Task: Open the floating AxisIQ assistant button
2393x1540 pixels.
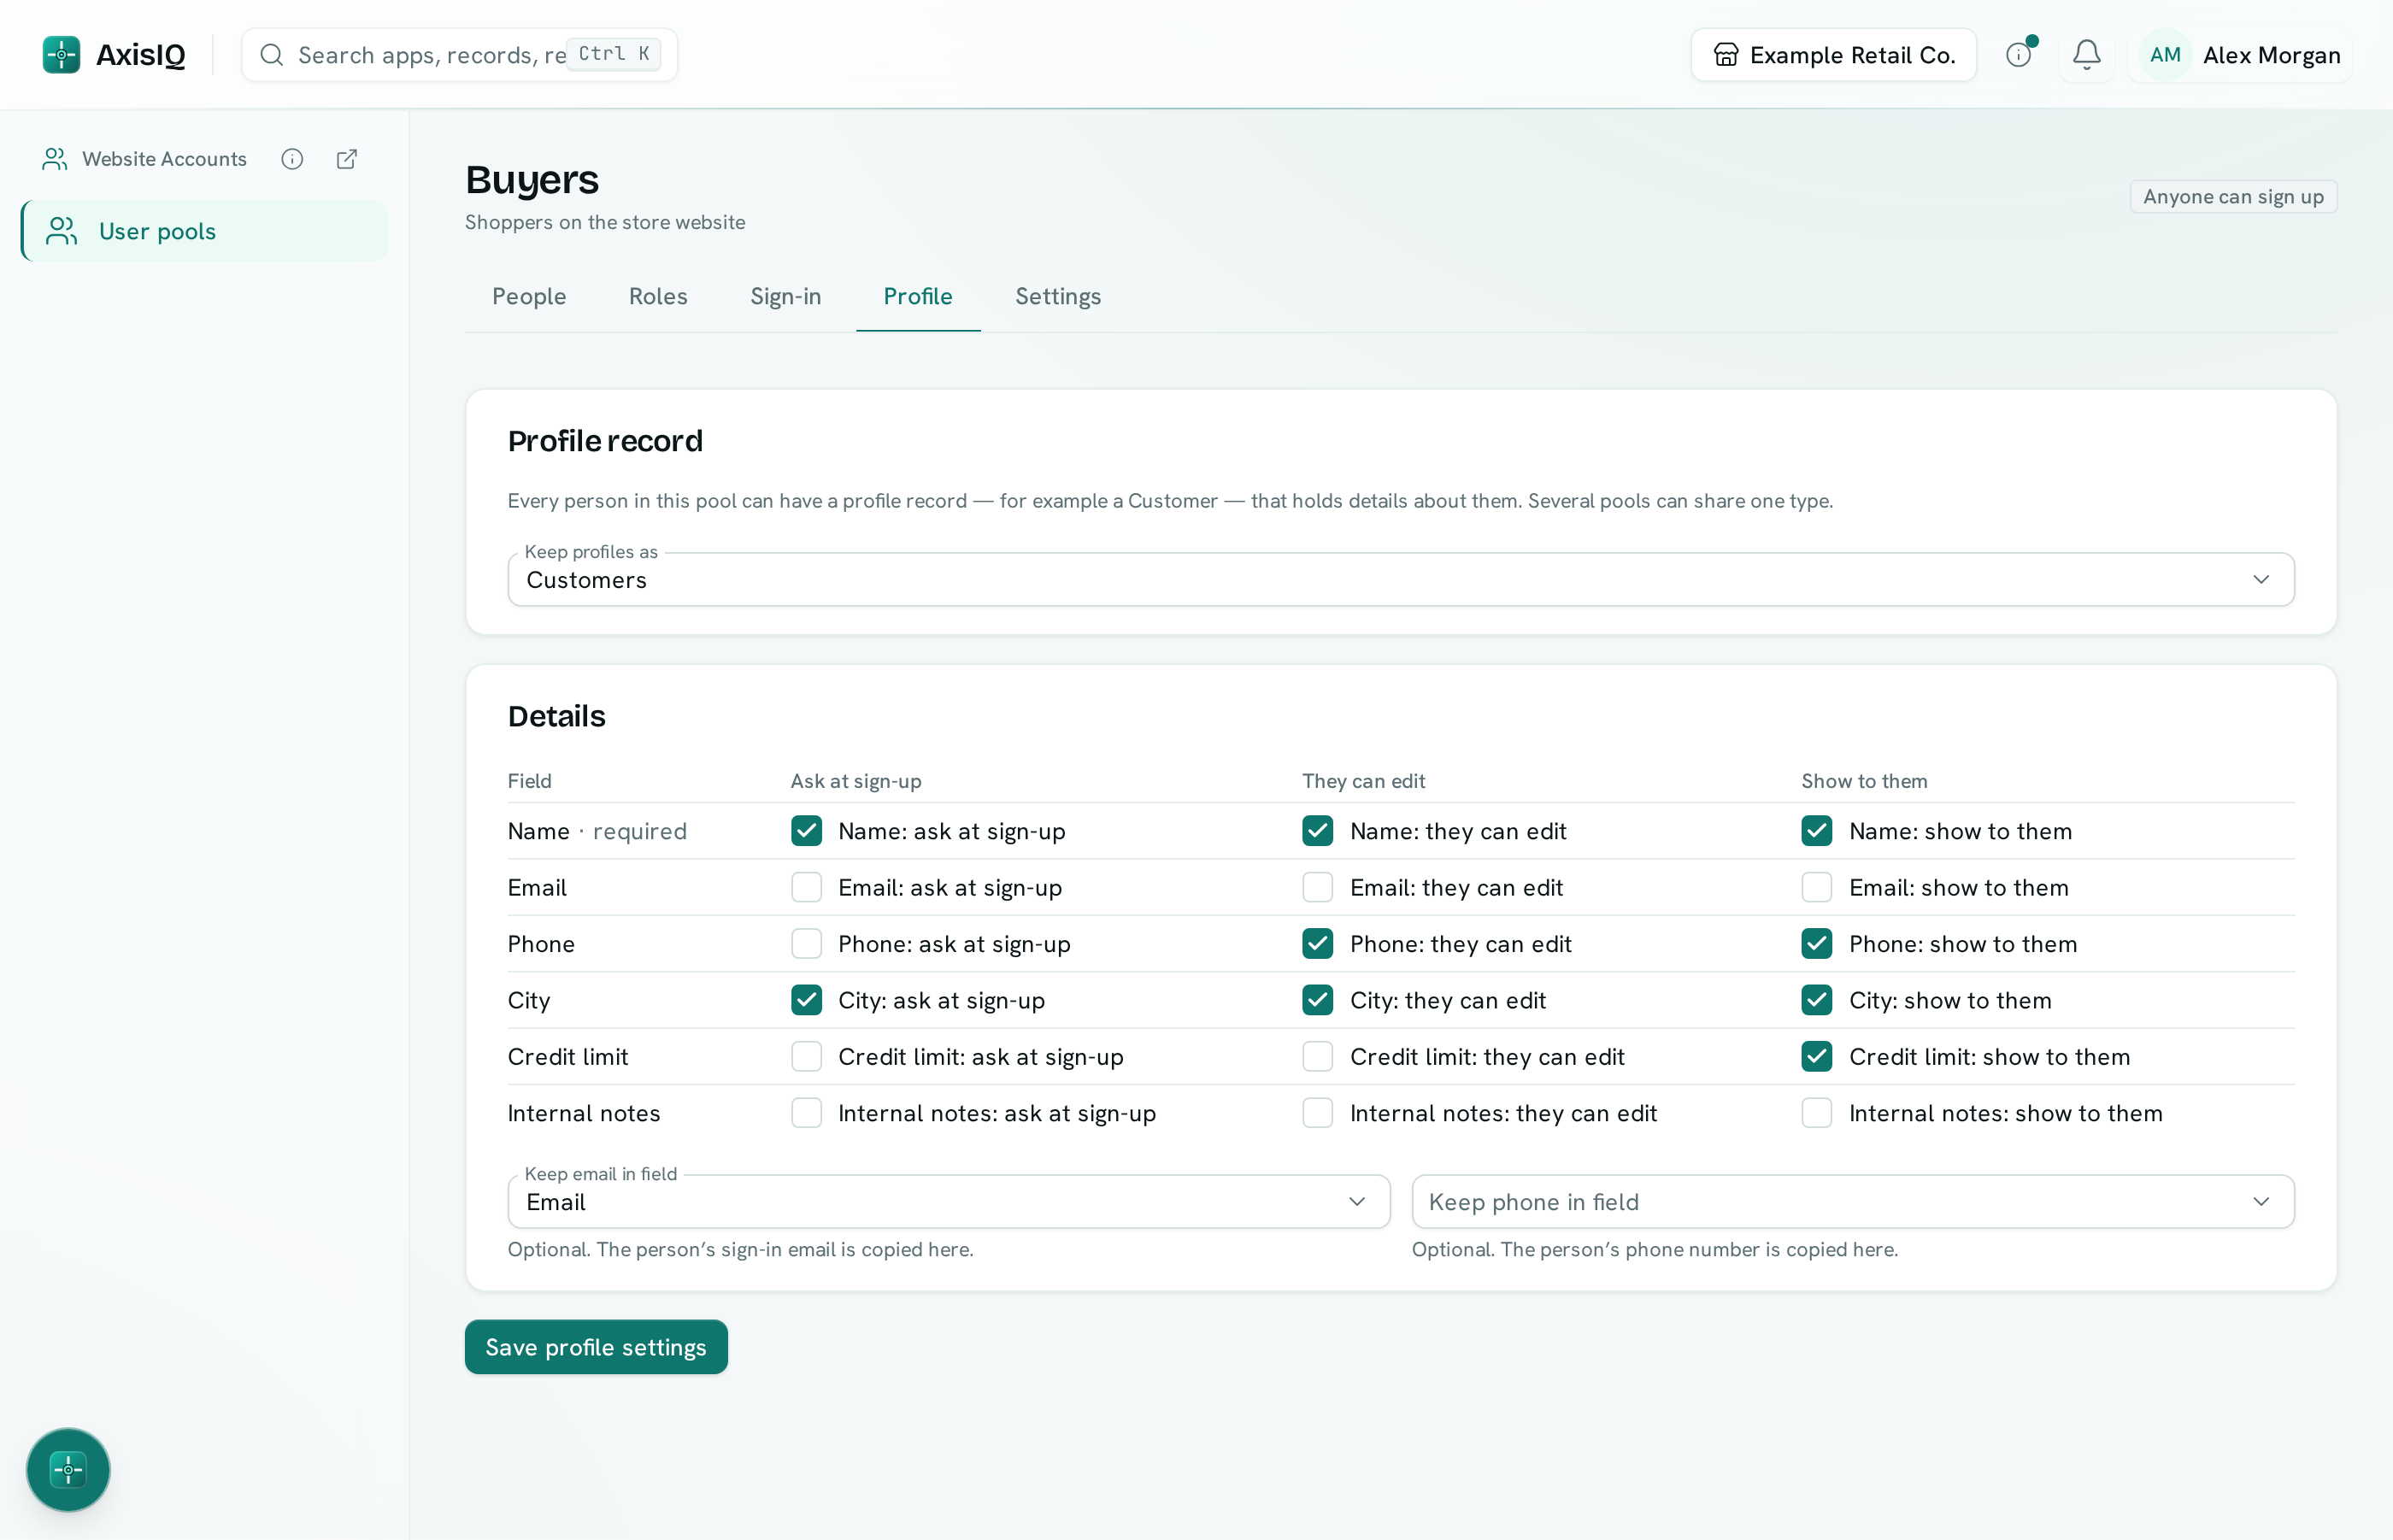Action: coord(68,1469)
